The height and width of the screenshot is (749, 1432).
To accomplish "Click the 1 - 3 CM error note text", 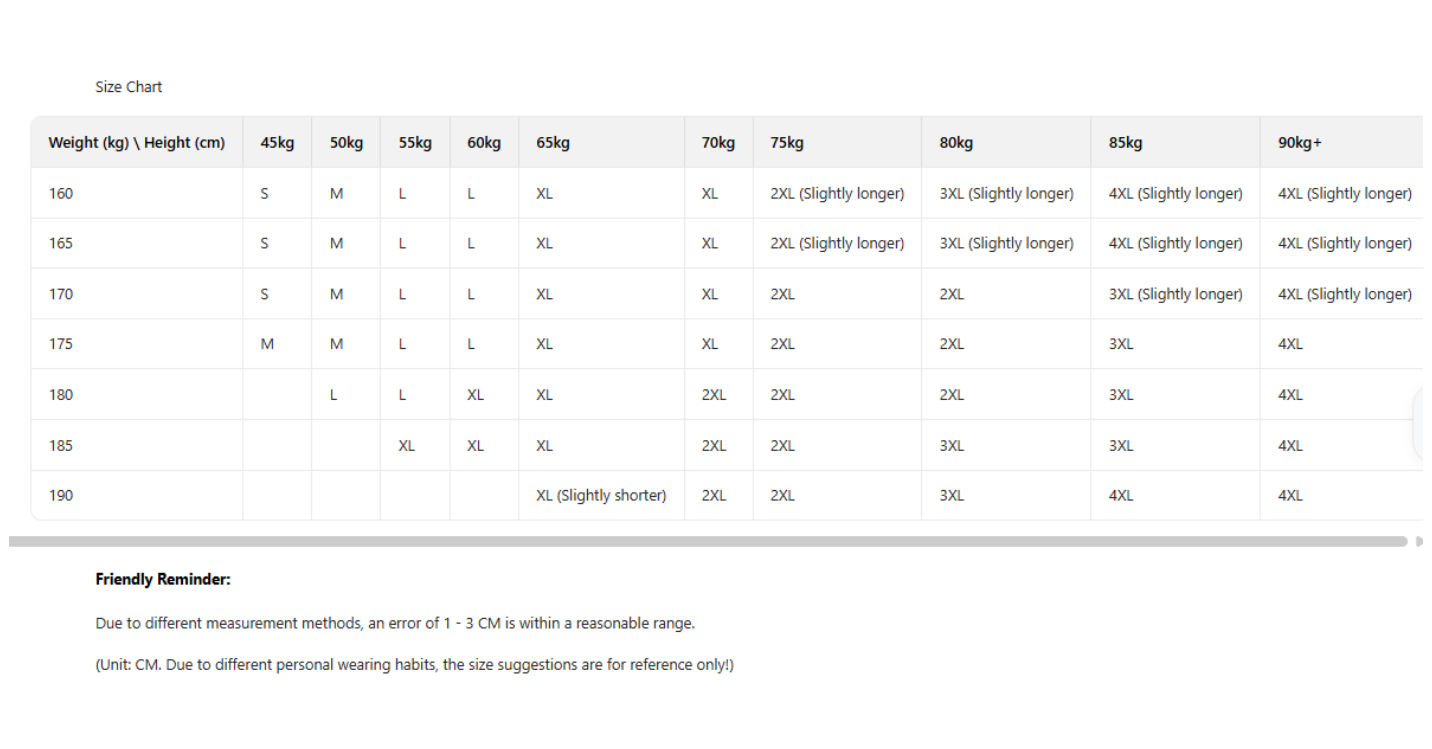I will pos(395,623).
